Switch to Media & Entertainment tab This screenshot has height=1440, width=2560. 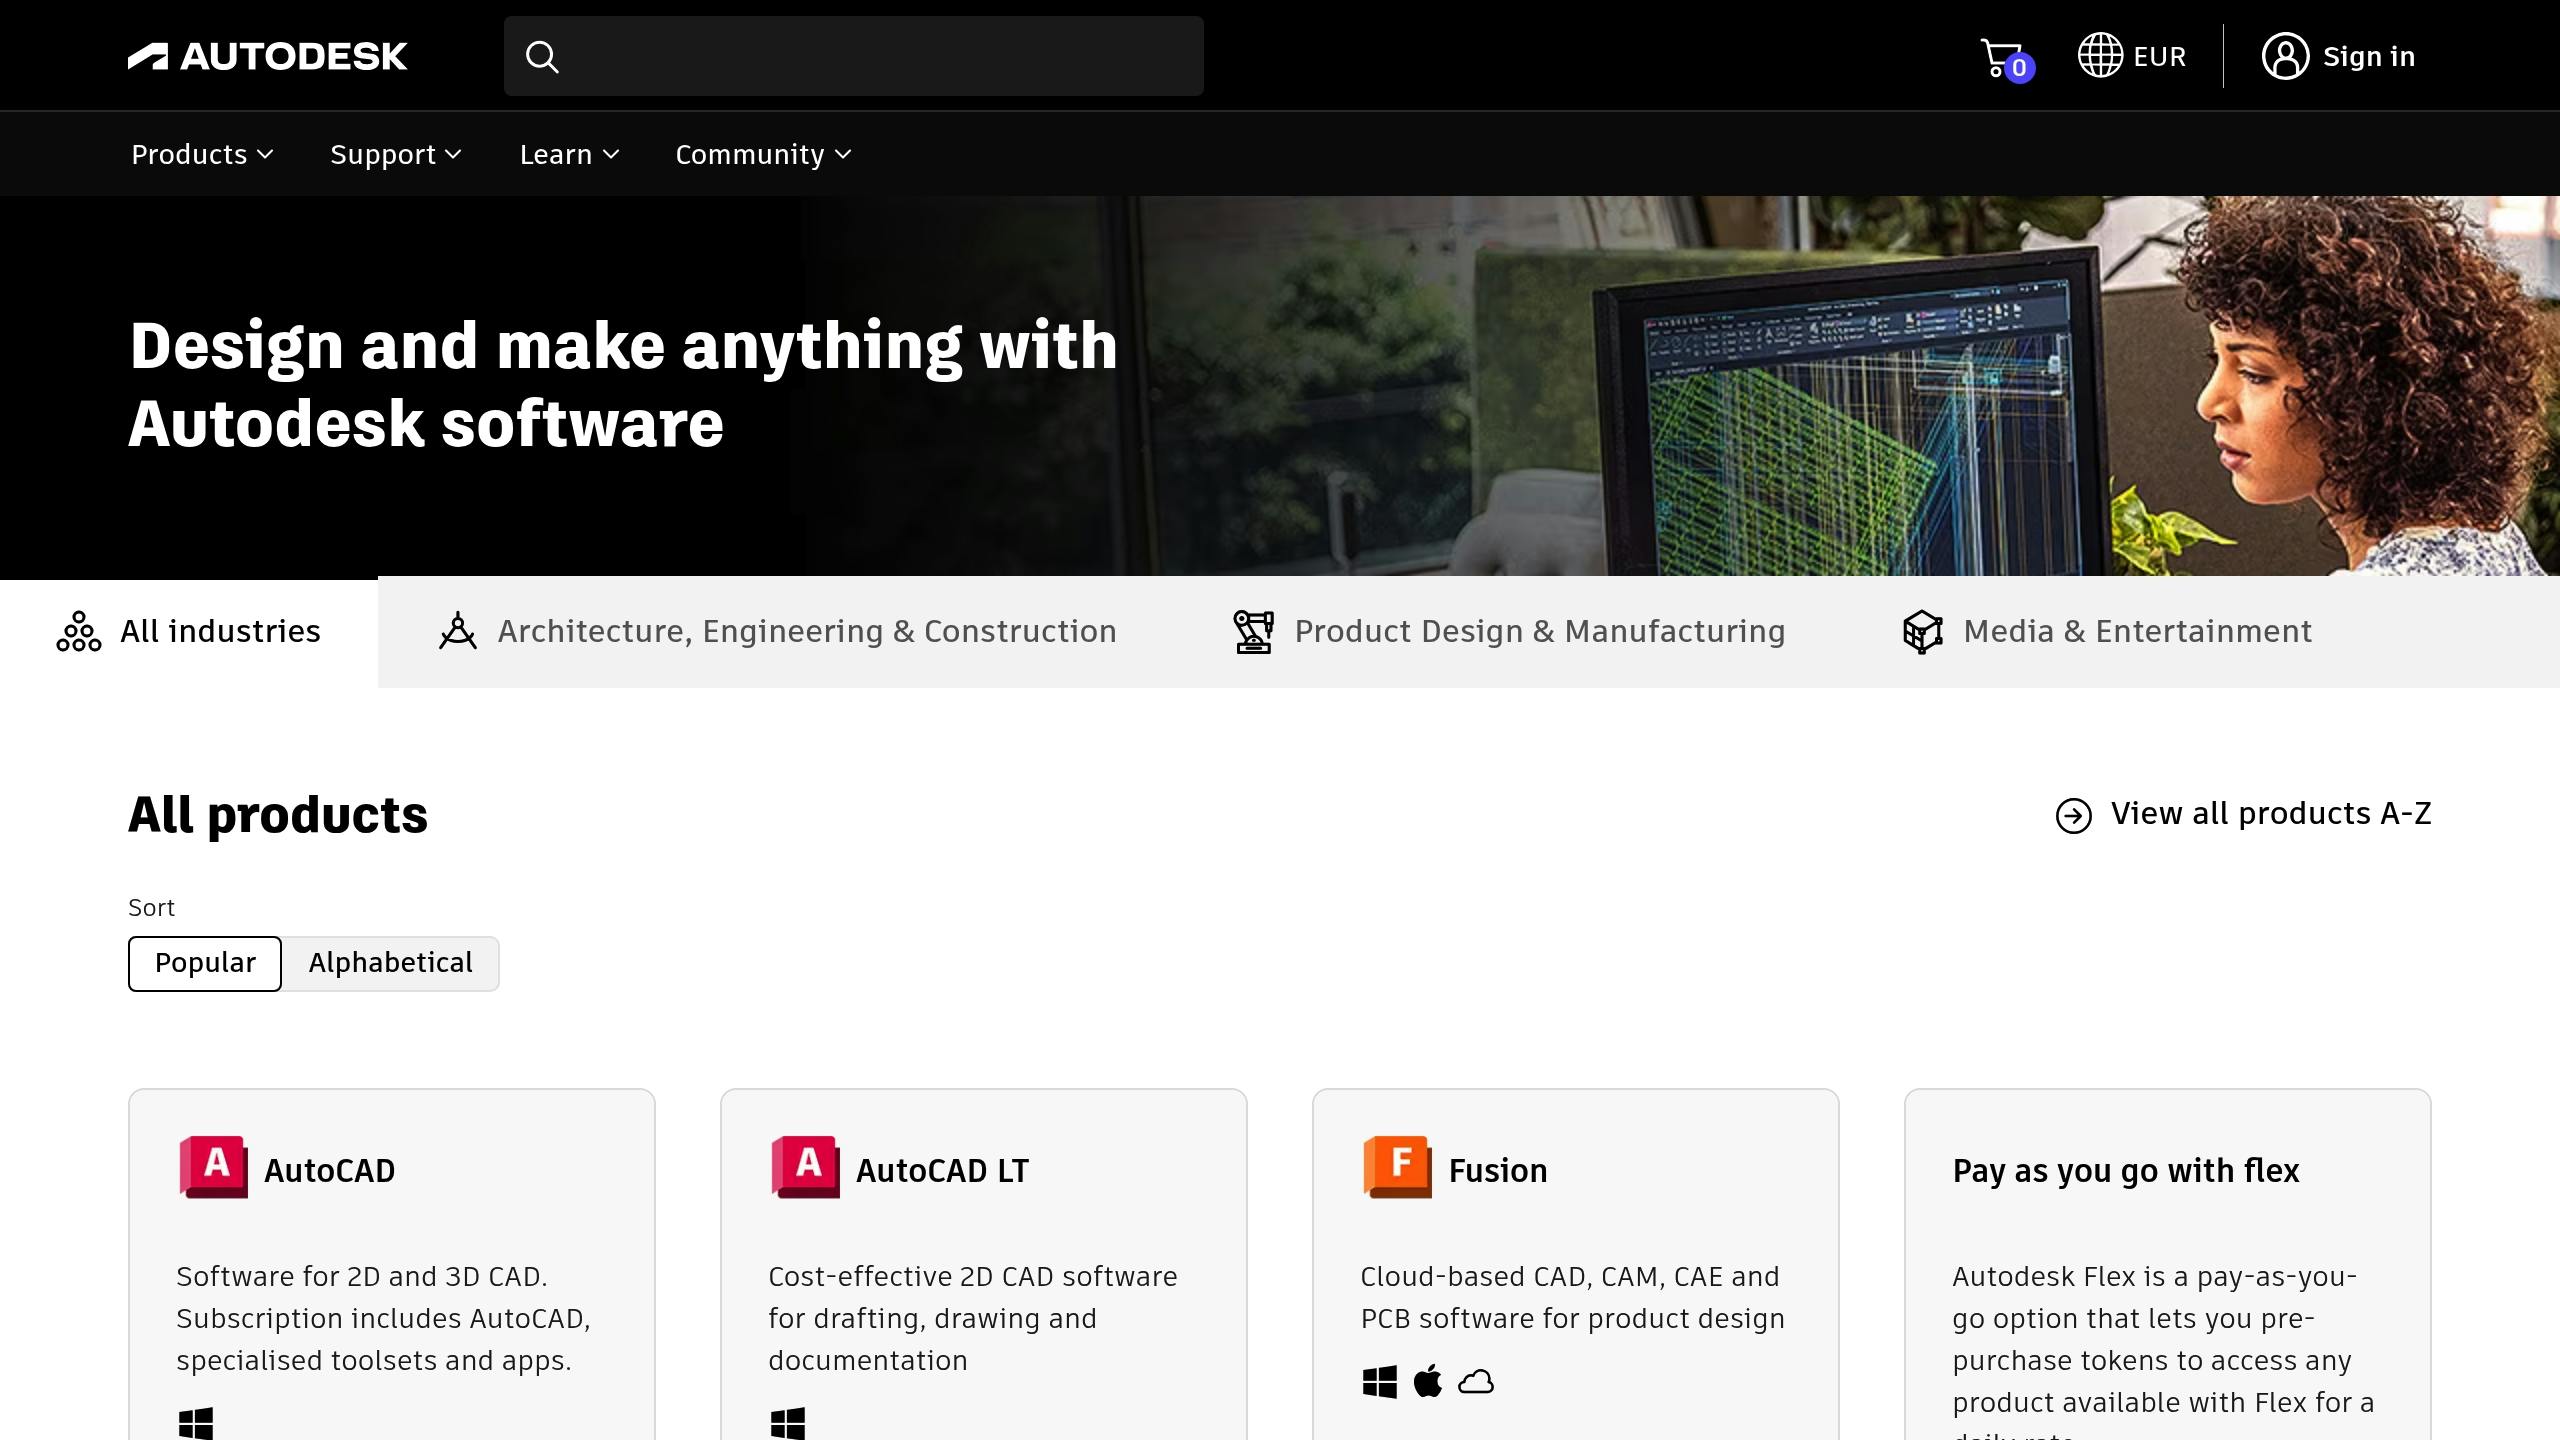pos(2107,632)
